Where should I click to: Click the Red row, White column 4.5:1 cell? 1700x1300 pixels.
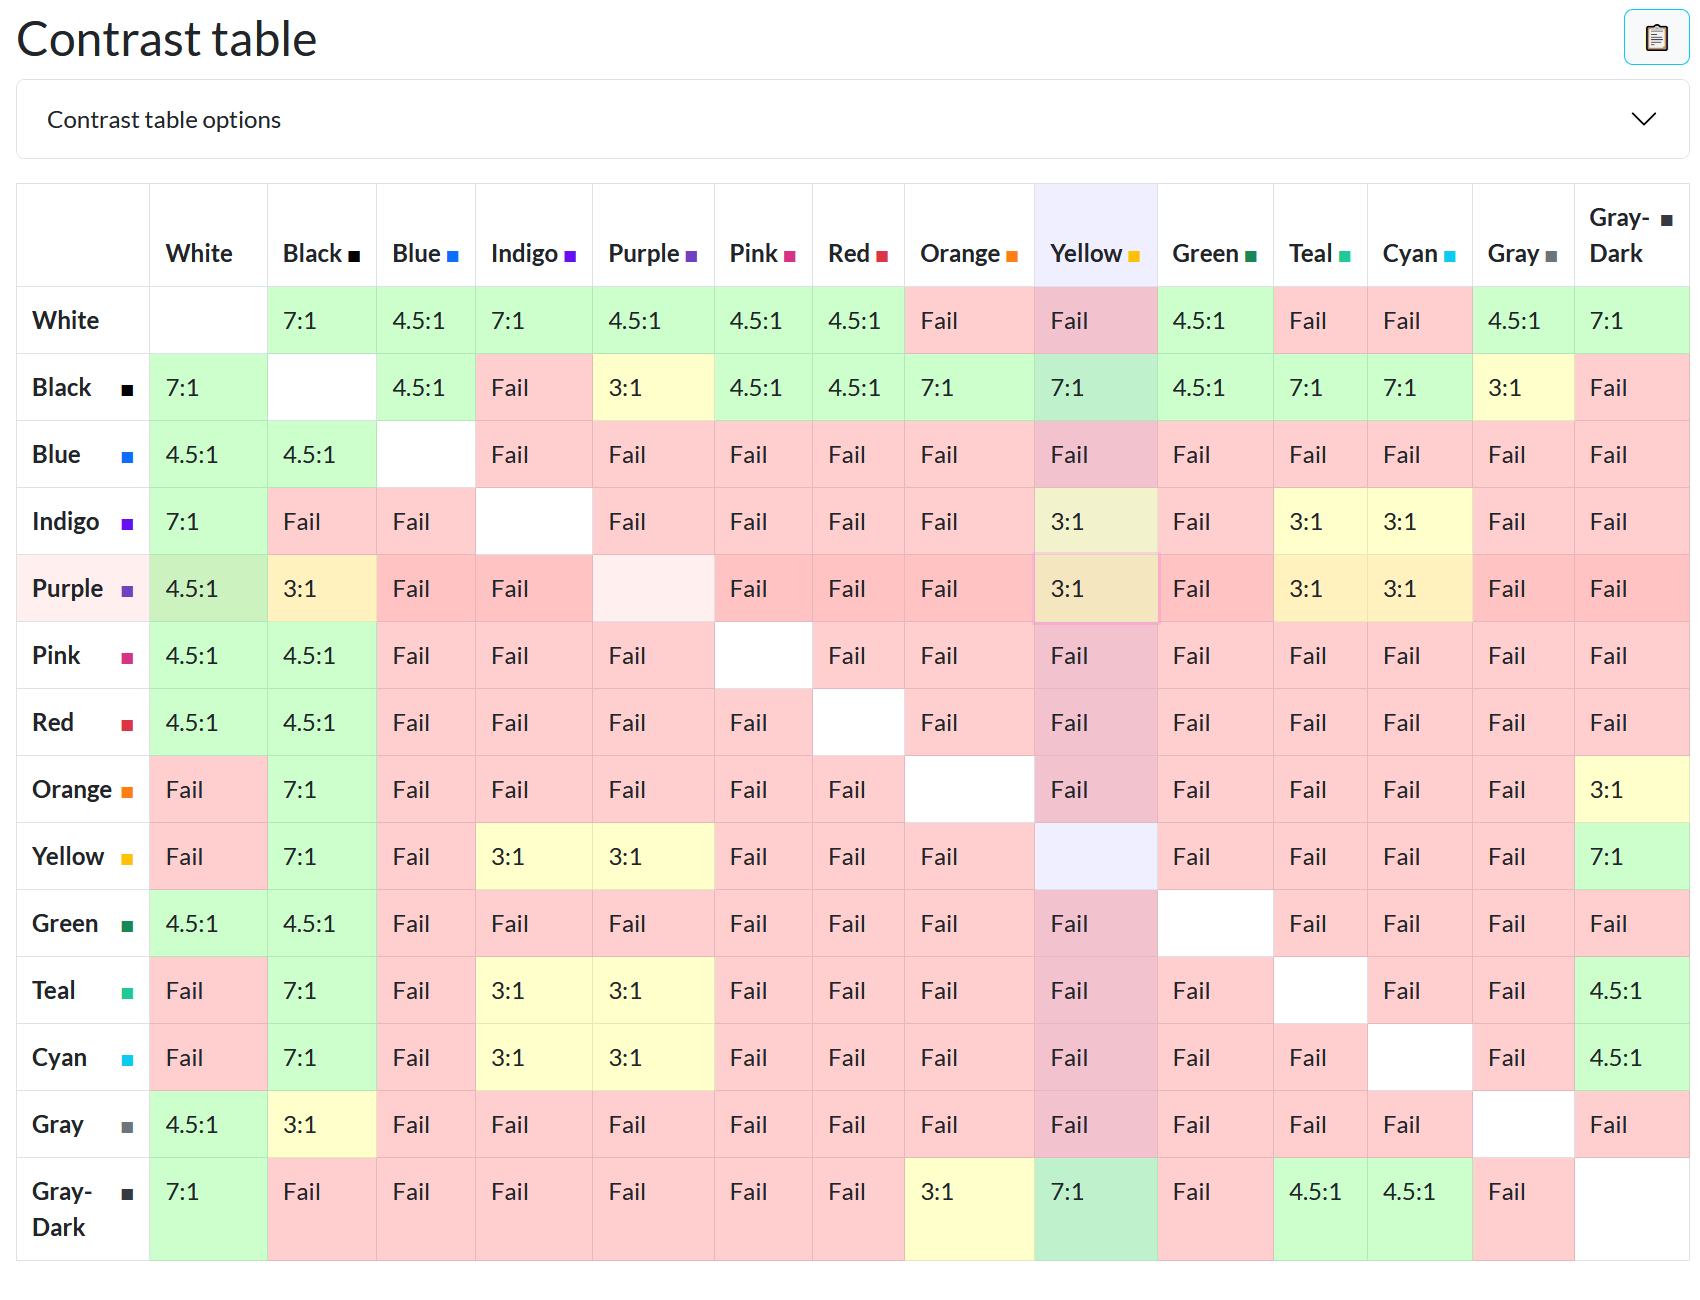(208, 722)
